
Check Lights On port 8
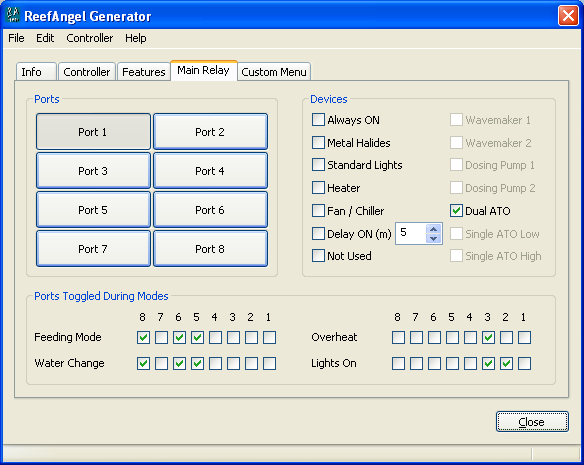click(x=398, y=364)
